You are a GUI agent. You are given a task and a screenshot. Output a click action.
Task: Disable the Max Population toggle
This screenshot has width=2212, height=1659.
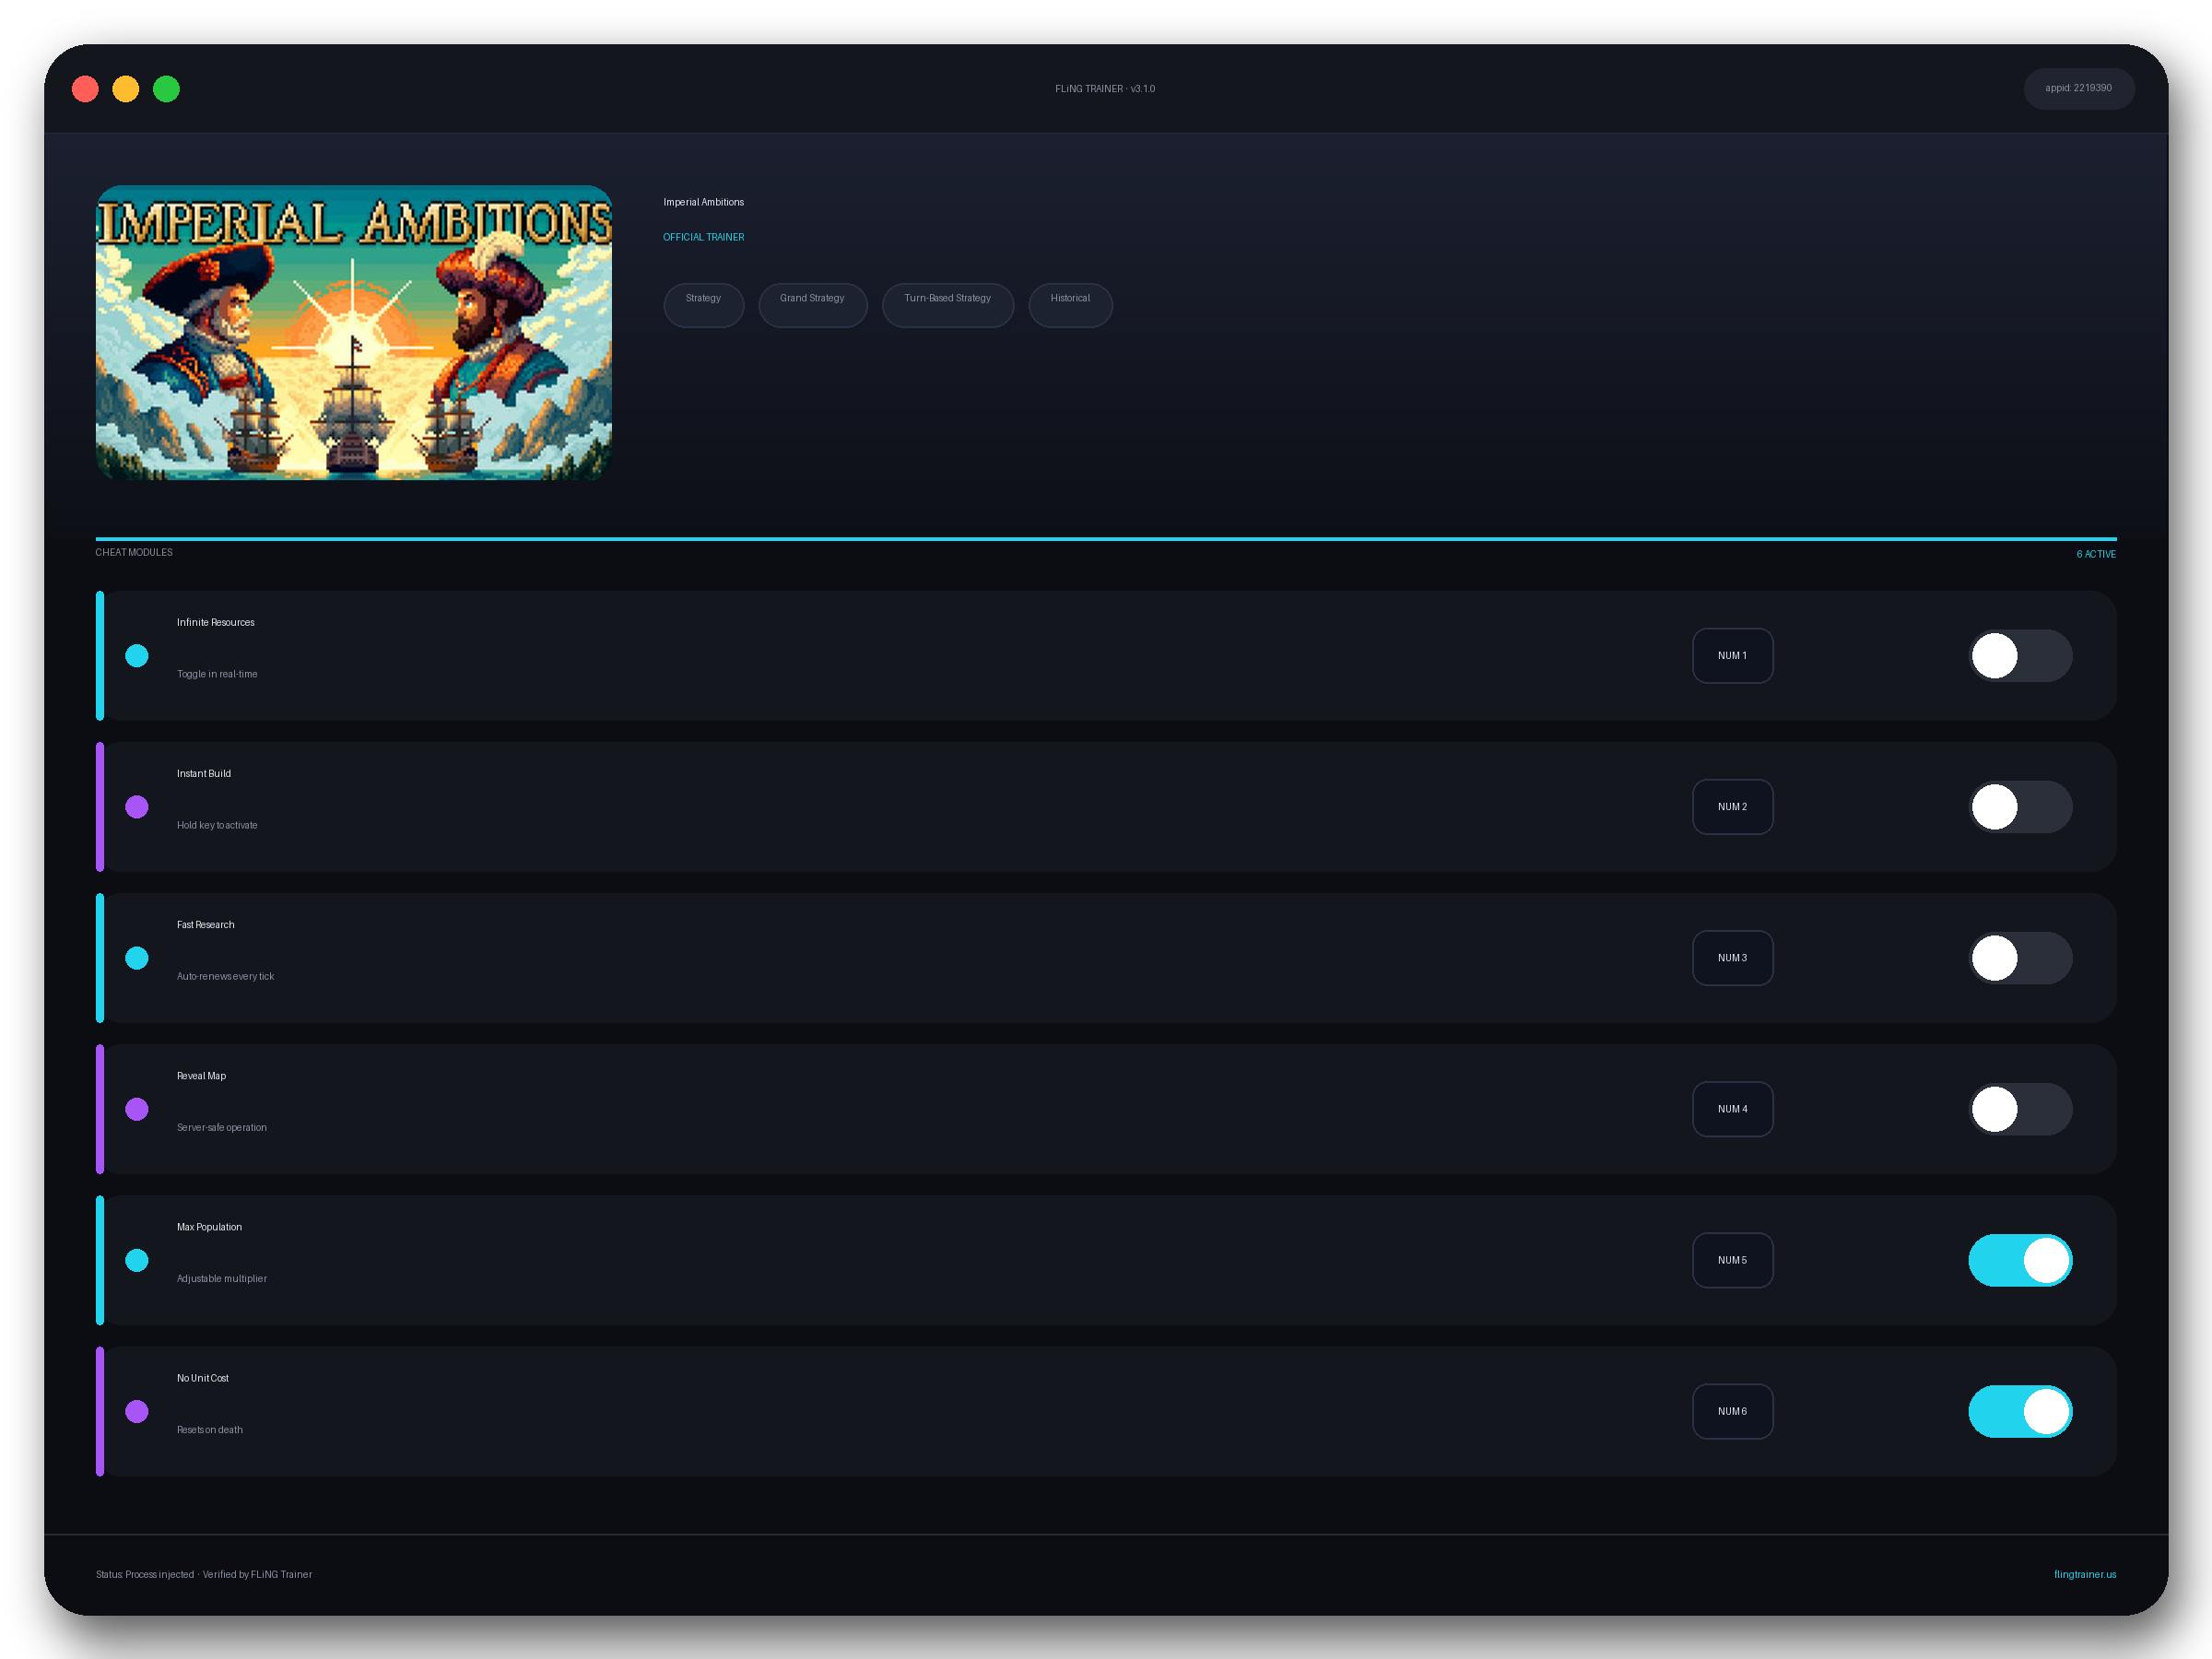pyautogui.click(x=2020, y=1260)
